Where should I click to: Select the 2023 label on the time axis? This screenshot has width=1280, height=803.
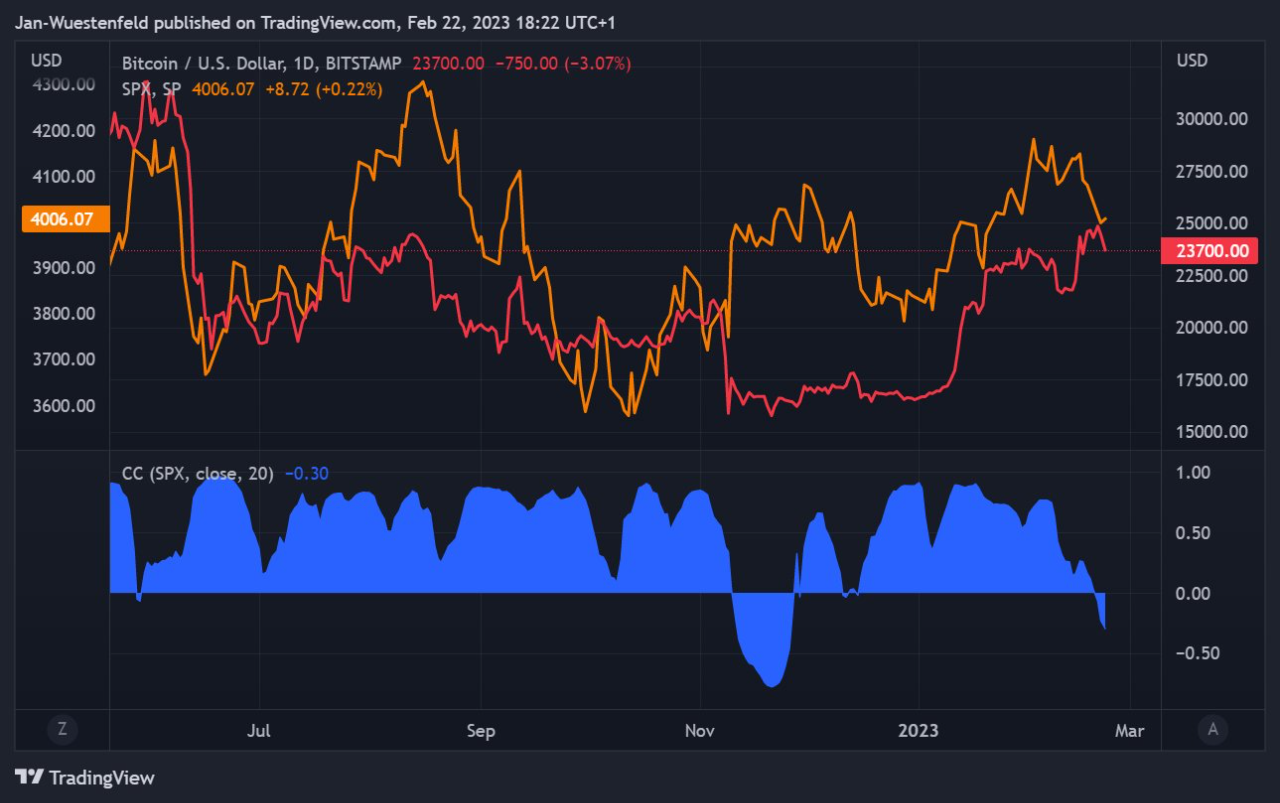[x=919, y=731]
